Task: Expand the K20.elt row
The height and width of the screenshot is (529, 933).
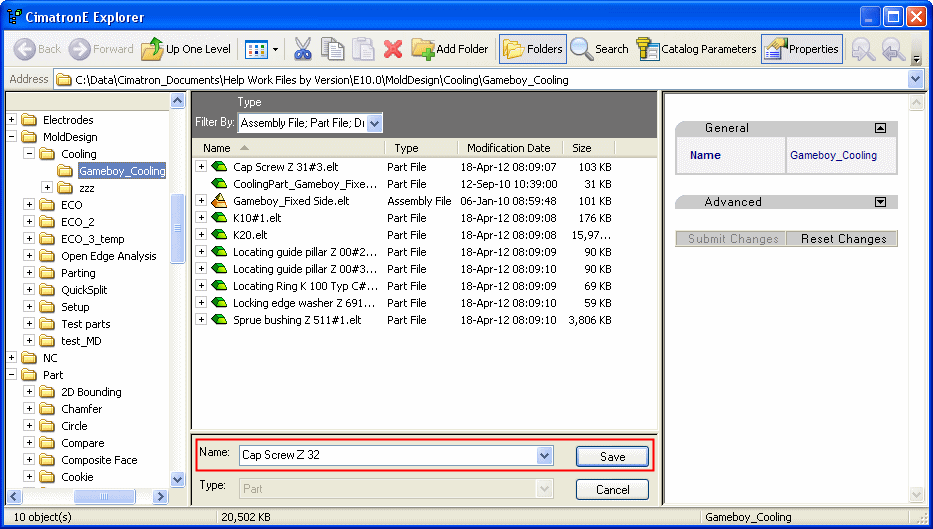Action: 201,234
